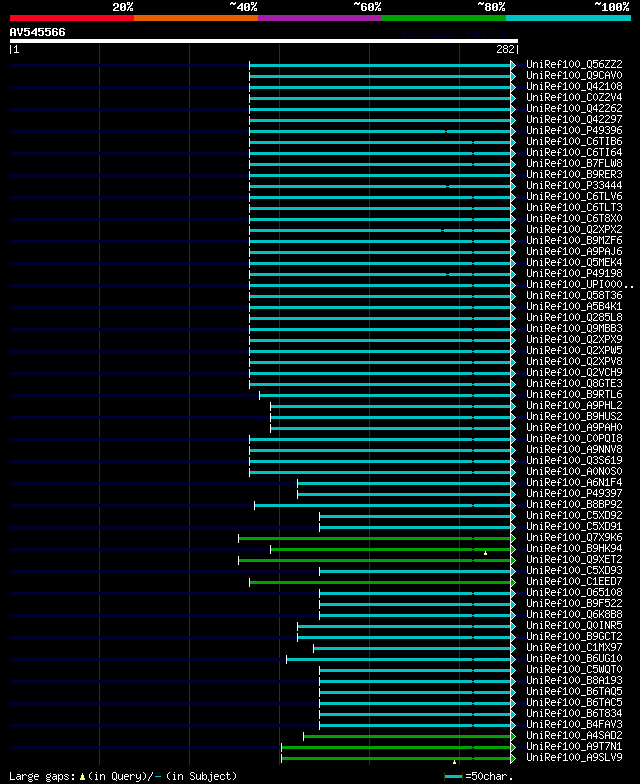The width and height of the screenshot is (640, 784).
Task: Open hit UniRef100_Q42297
Action: click(574, 120)
